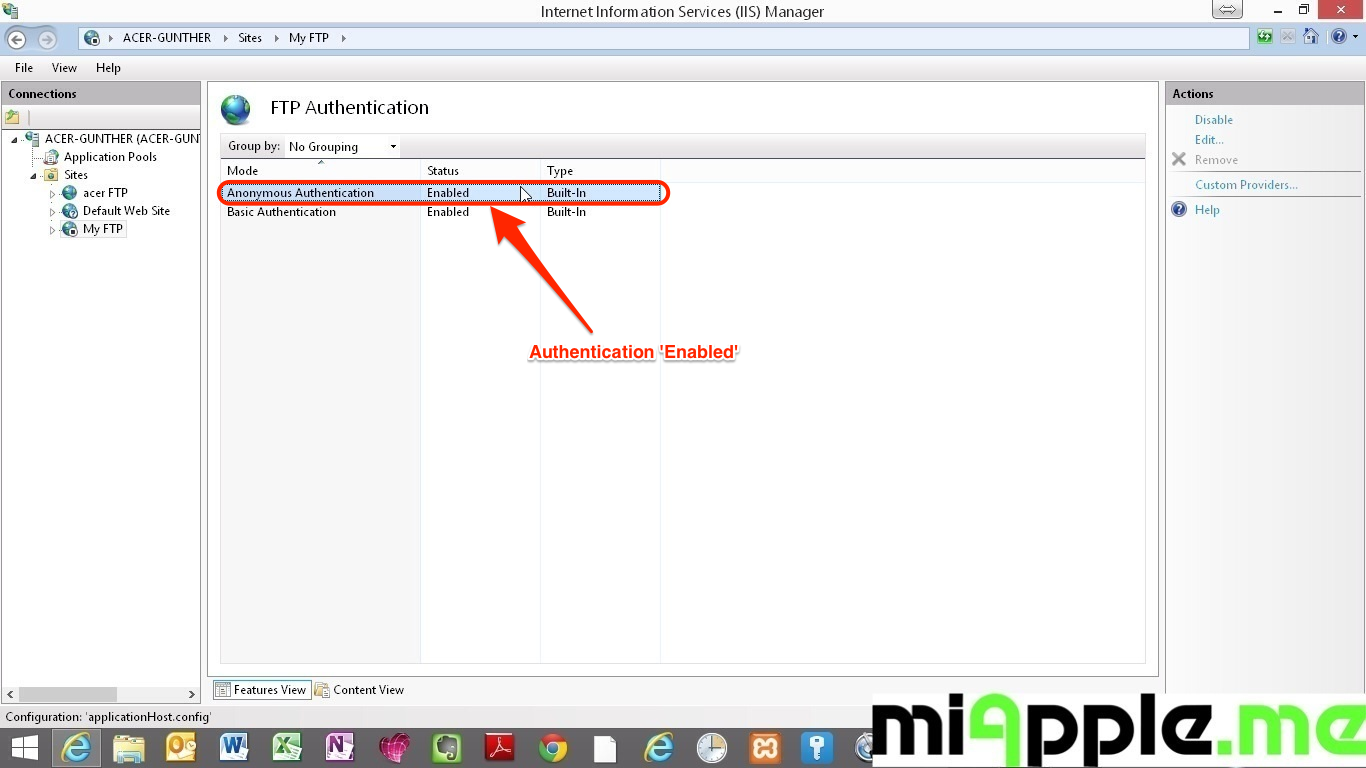Viewport: 1366px width, 768px height.
Task: Click the green refresh page icon
Action: (x=1265, y=37)
